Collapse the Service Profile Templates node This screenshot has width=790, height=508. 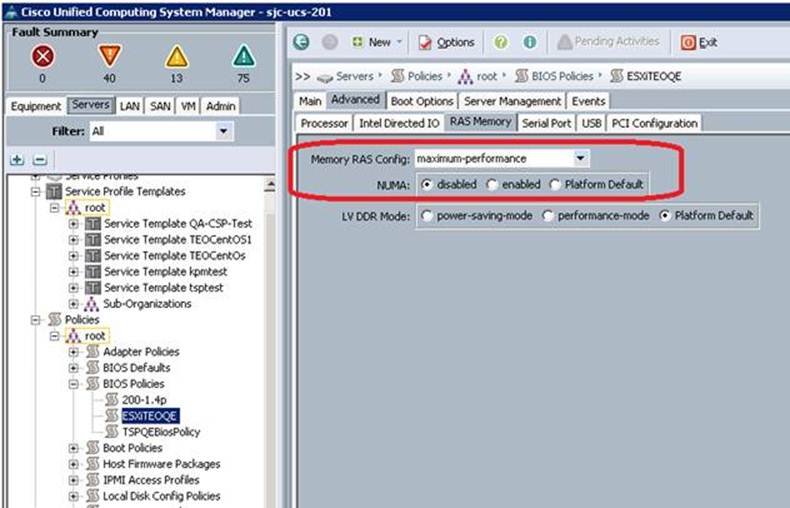(35, 192)
